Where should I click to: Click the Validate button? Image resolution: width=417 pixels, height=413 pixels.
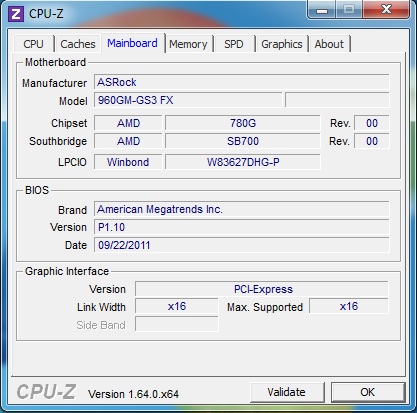point(287,392)
